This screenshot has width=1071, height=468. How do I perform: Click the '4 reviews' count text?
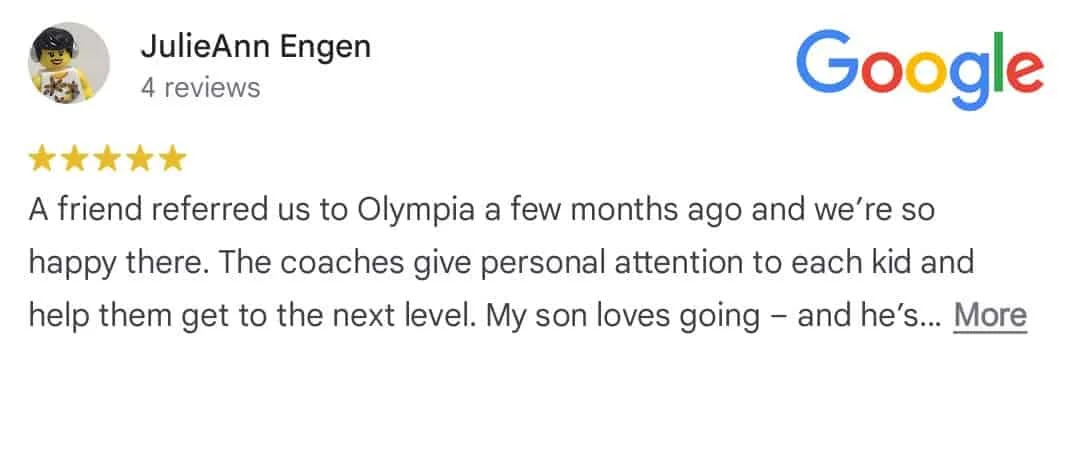(x=200, y=88)
